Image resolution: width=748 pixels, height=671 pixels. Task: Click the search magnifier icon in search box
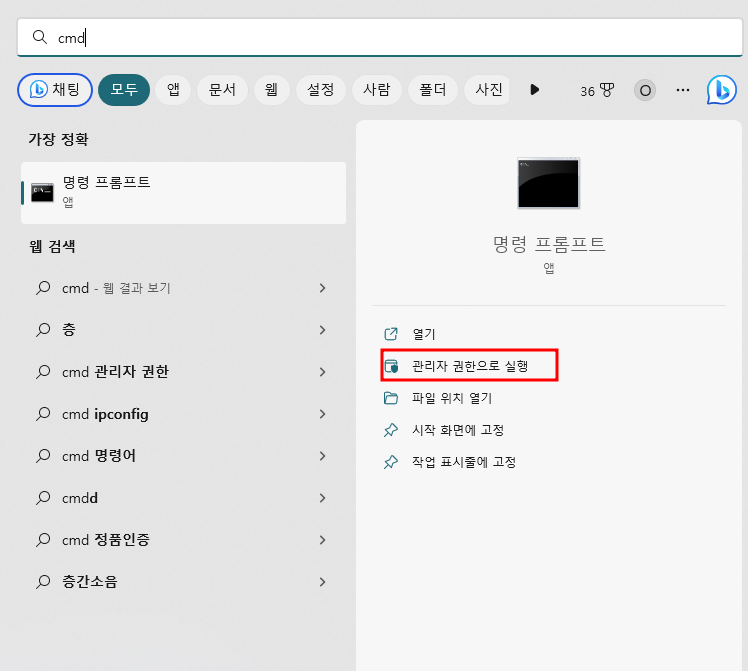tap(40, 37)
